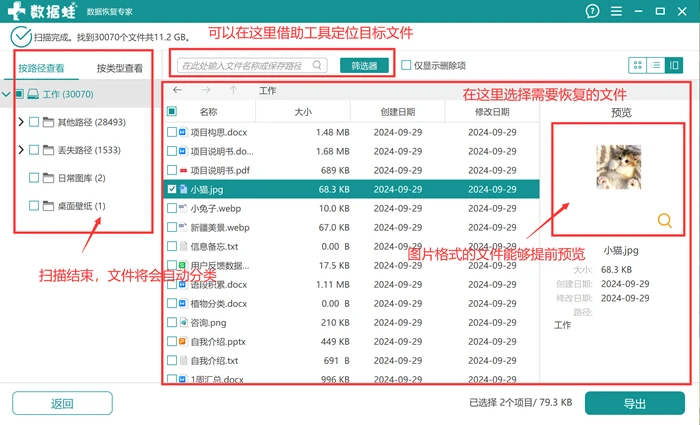Expand the 丢失路径 folder arrow
Viewport: 700px width, 425px height.
21,150
